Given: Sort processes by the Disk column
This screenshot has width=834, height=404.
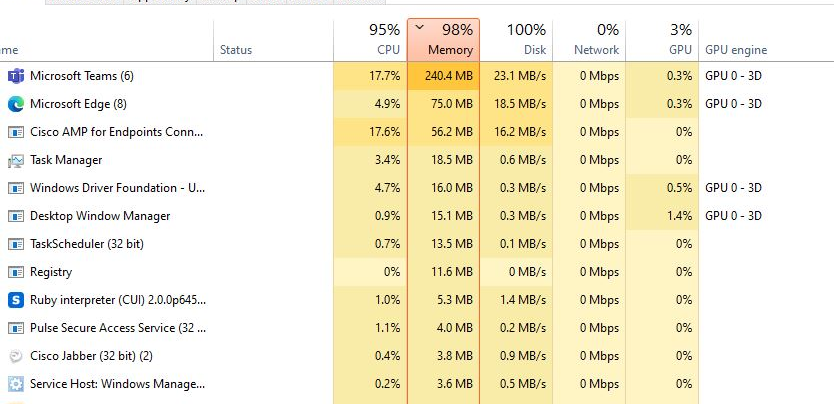Looking at the screenshot, I should click(x=516, y=40).
